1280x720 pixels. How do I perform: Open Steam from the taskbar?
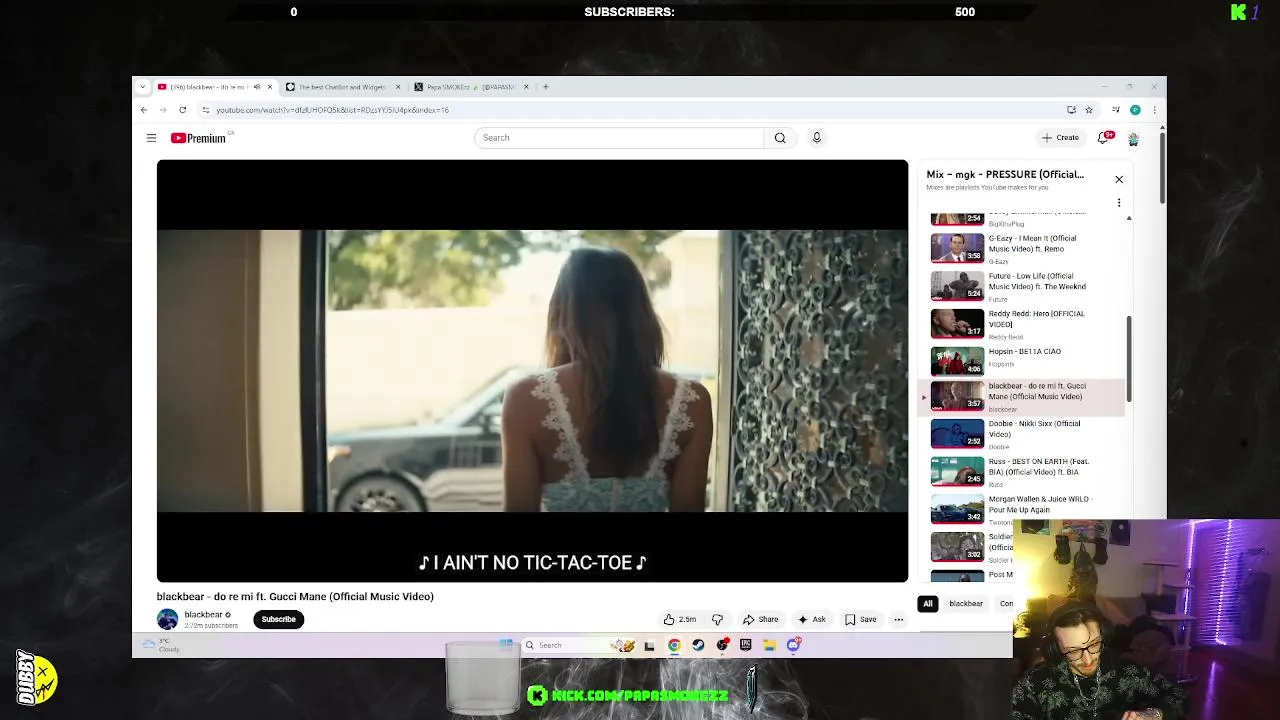point(698,645)
